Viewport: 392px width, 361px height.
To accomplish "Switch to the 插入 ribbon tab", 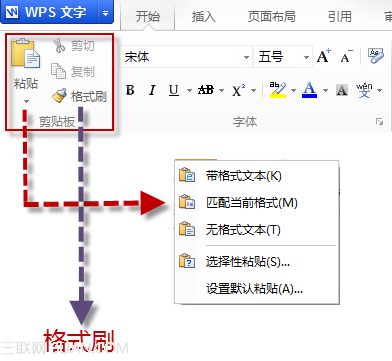I will (x=204, y=16).
